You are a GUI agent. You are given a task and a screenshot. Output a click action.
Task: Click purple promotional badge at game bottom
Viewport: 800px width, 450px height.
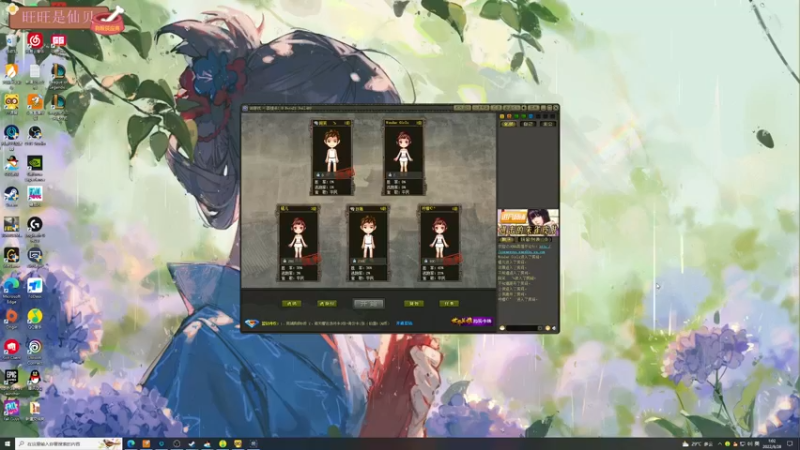[472, 321]
